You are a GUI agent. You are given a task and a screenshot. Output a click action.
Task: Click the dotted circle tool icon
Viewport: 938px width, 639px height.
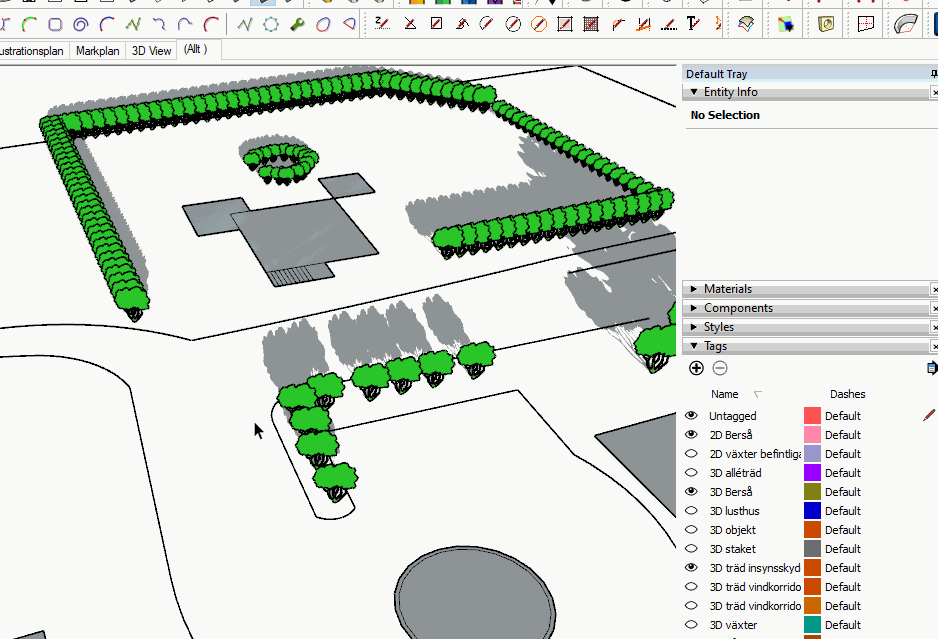pos(271,24)
